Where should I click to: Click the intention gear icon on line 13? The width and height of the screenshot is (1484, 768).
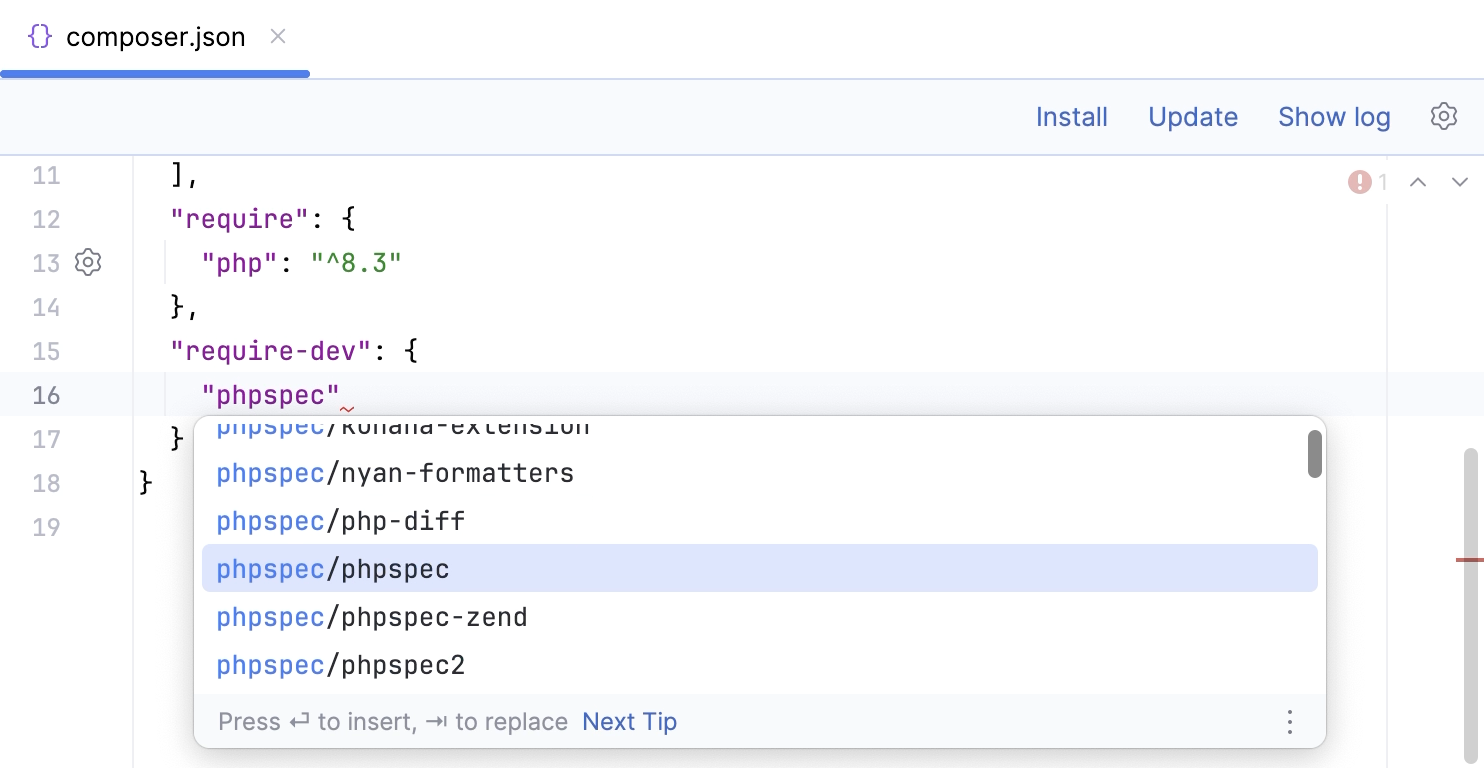tap(87, 262)
